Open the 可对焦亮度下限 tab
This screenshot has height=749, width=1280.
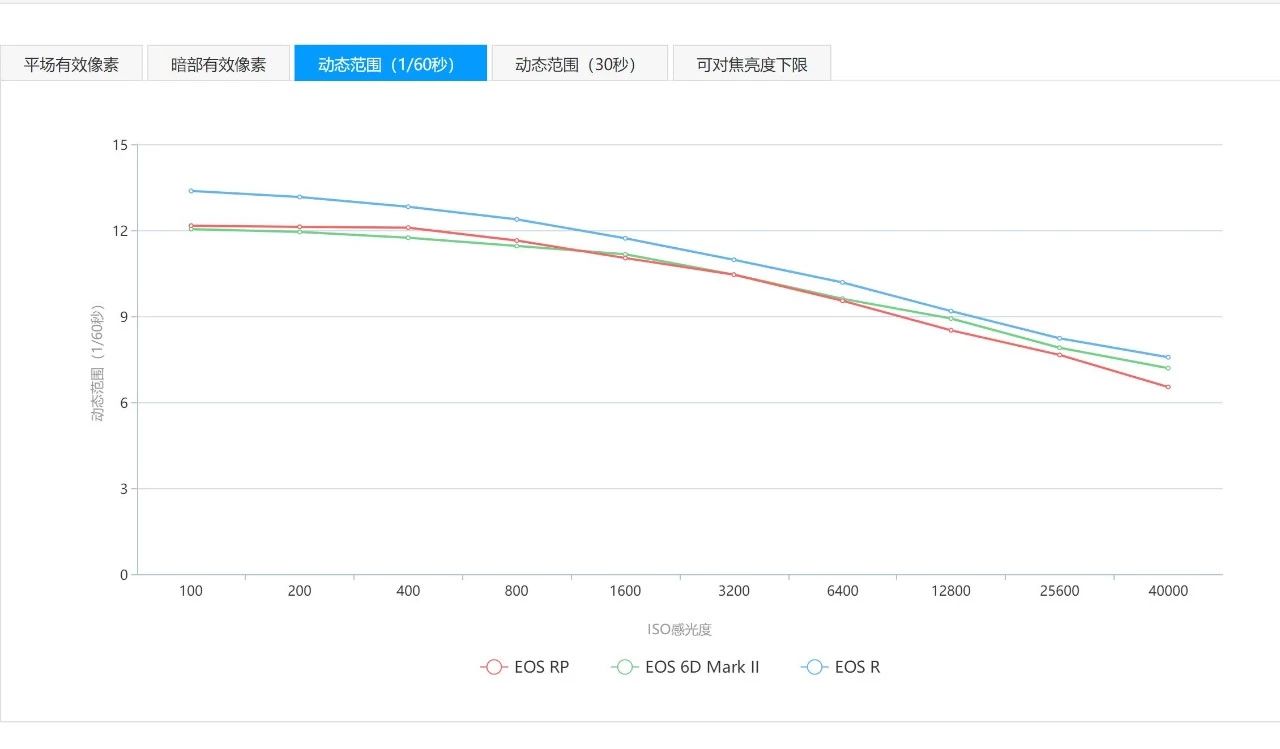pos(751,64)
